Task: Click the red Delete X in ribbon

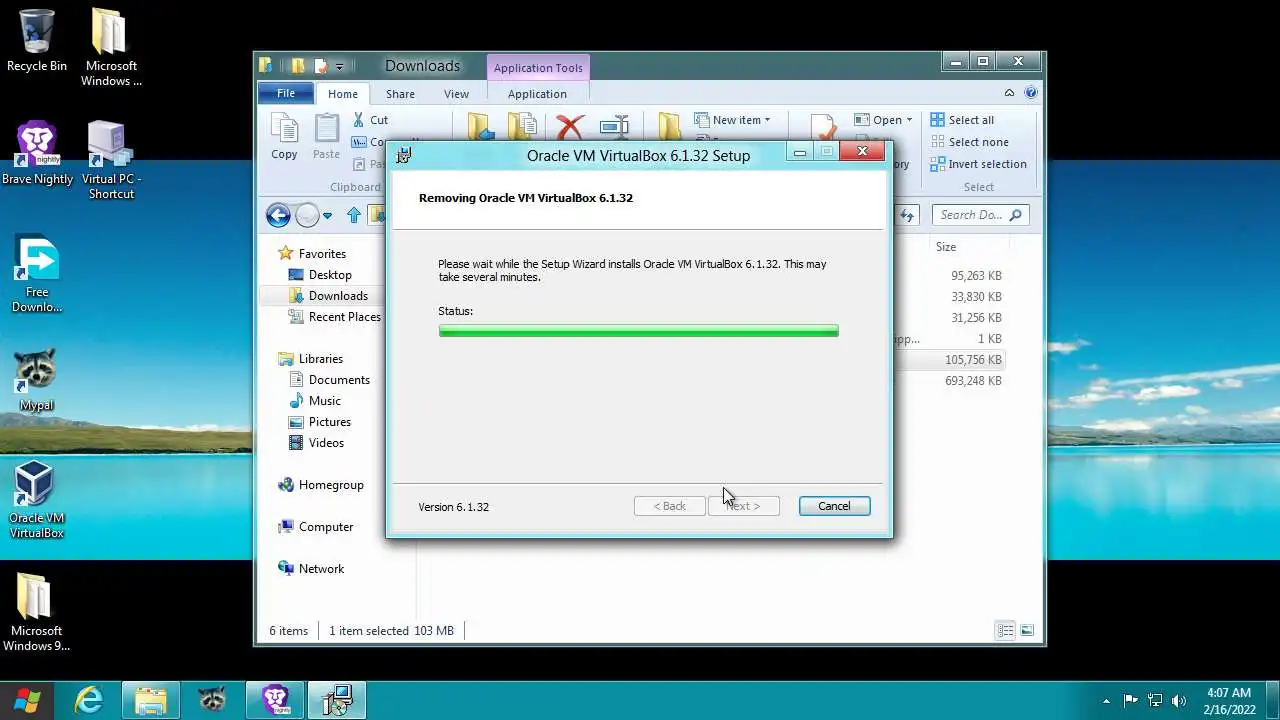Action: pos(570,128)
